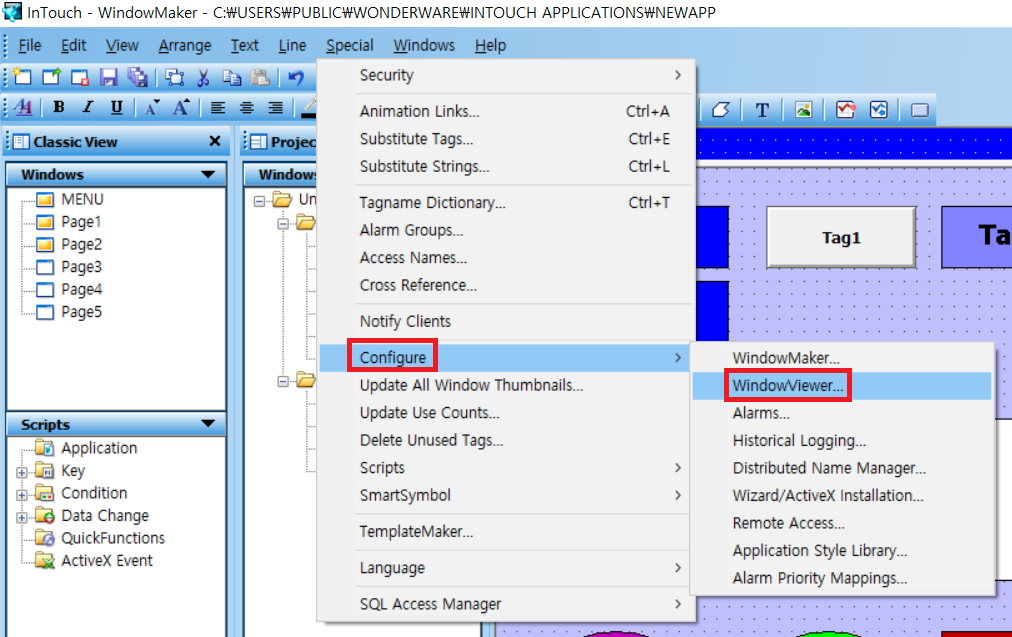Collapse the top Project view tree node

tap(259, 201)
